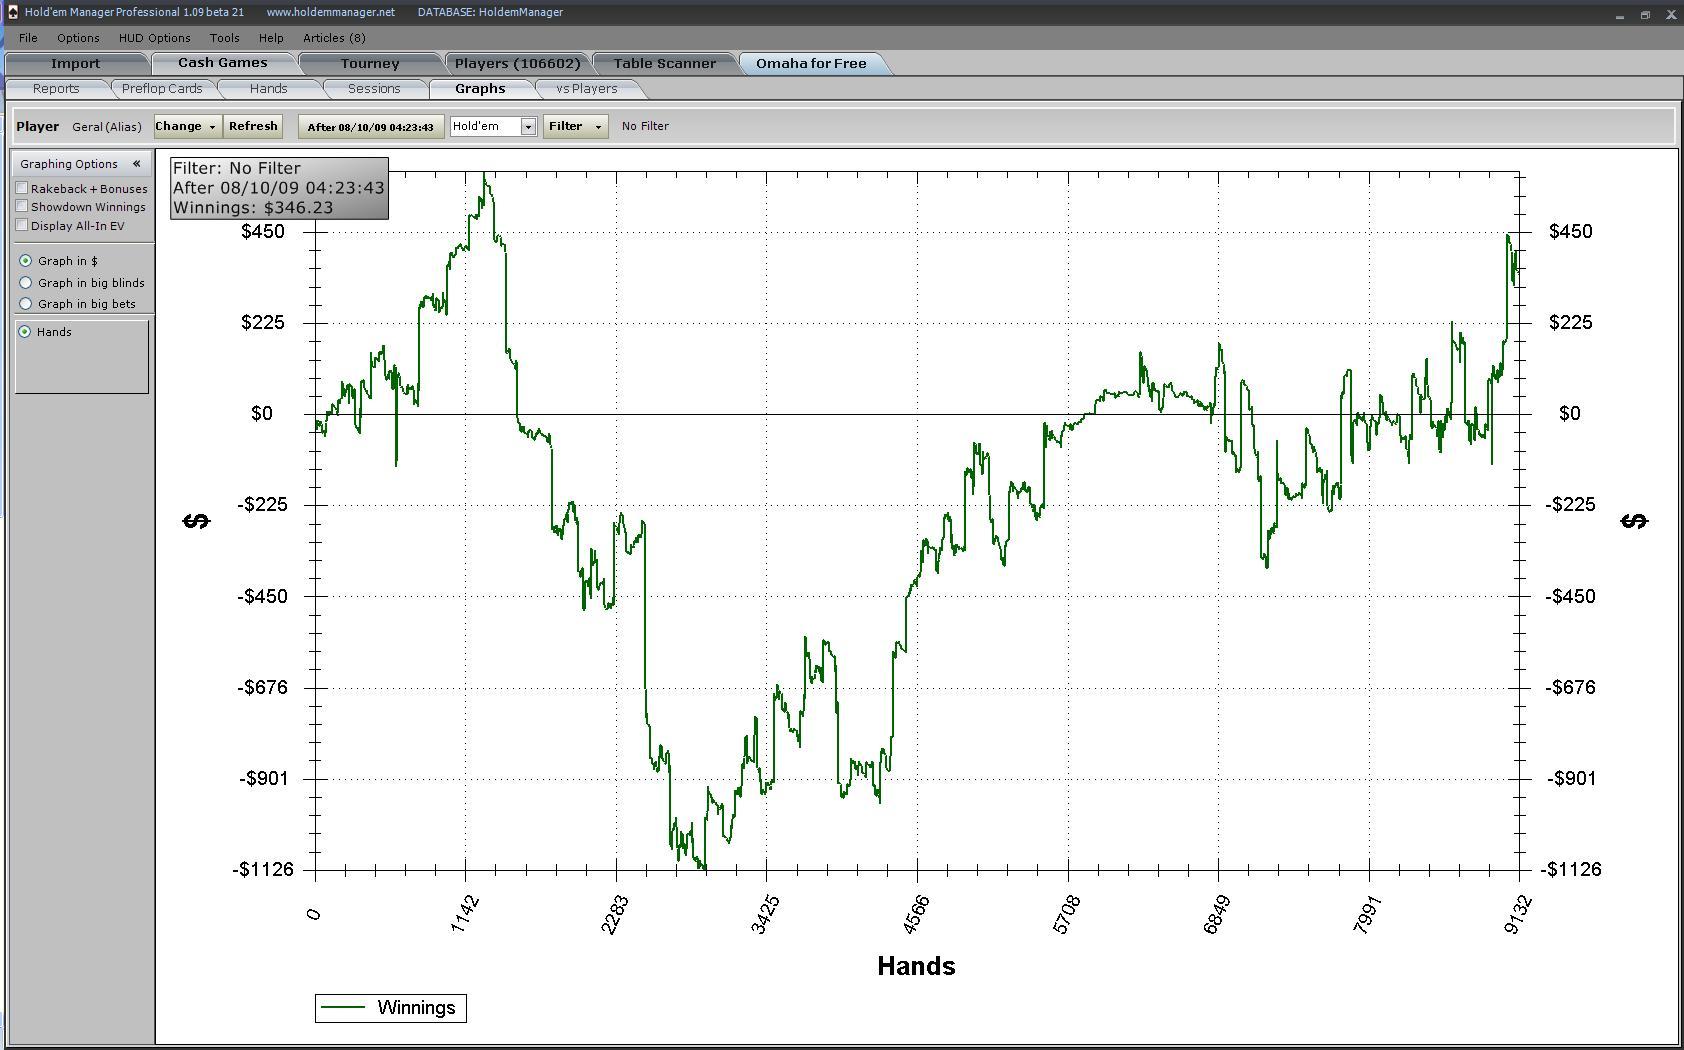Open the HUD Options menu

[x=154, y=38]
